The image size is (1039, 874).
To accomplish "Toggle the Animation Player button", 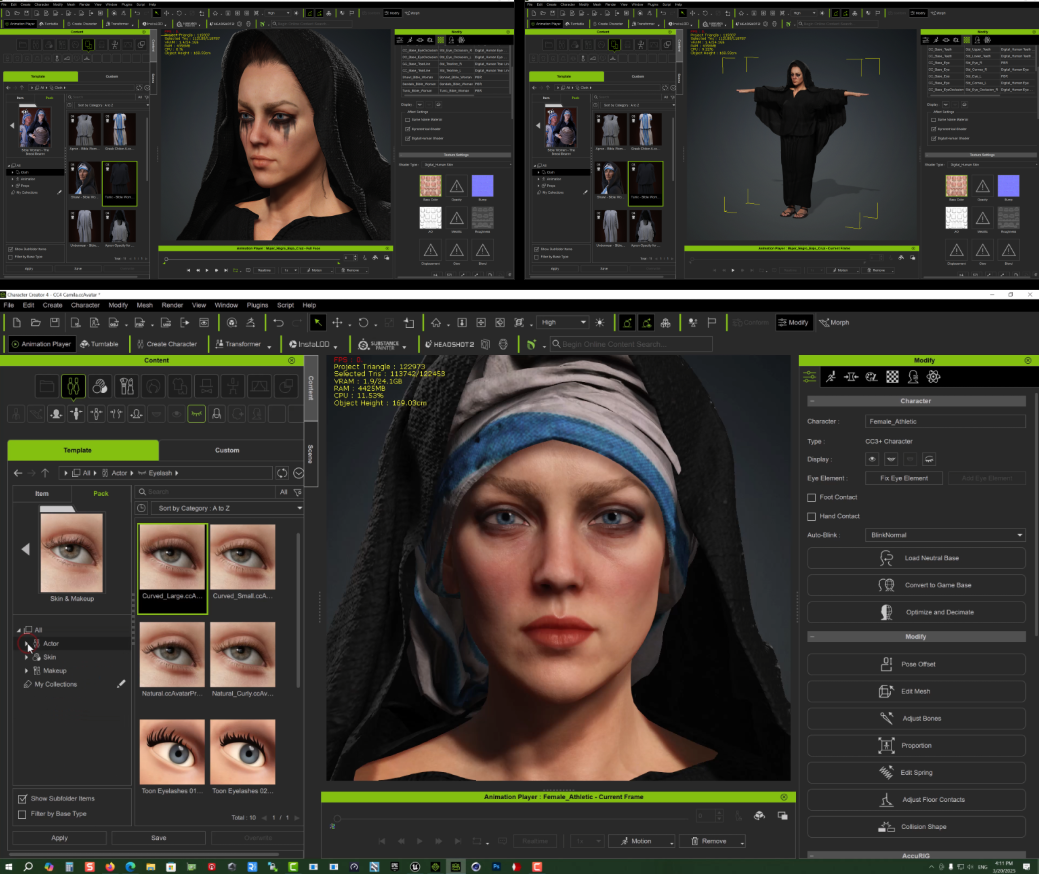I will click(x=41, y=344).
